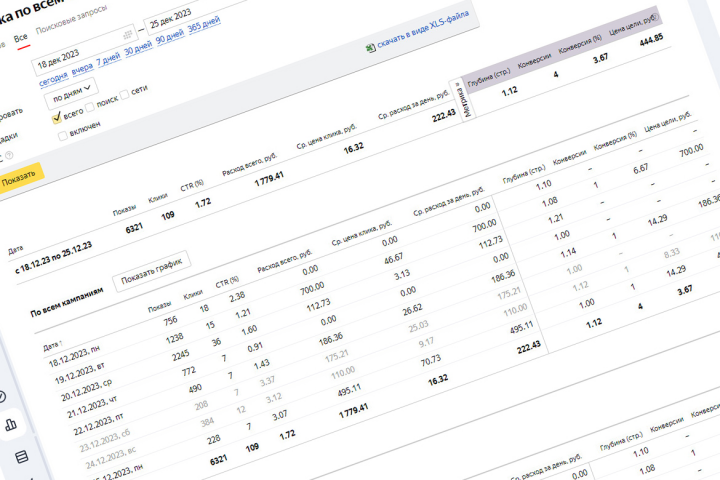The image size is (720, 480).
Task: Tick the сети checkbox
Action: (x=124, y=95)
